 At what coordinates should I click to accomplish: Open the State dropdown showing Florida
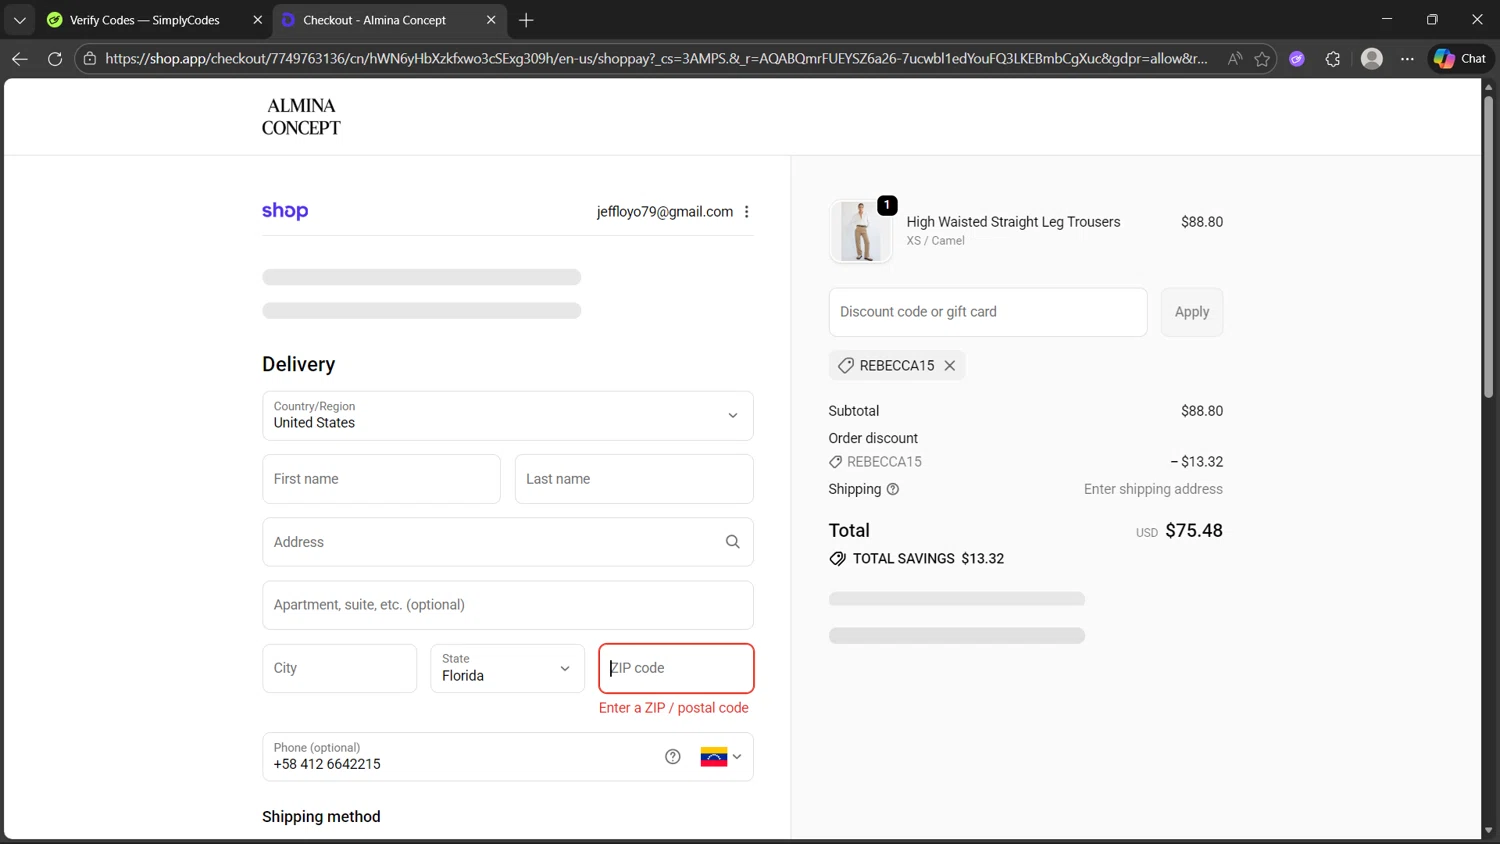[x=507, y=668]
